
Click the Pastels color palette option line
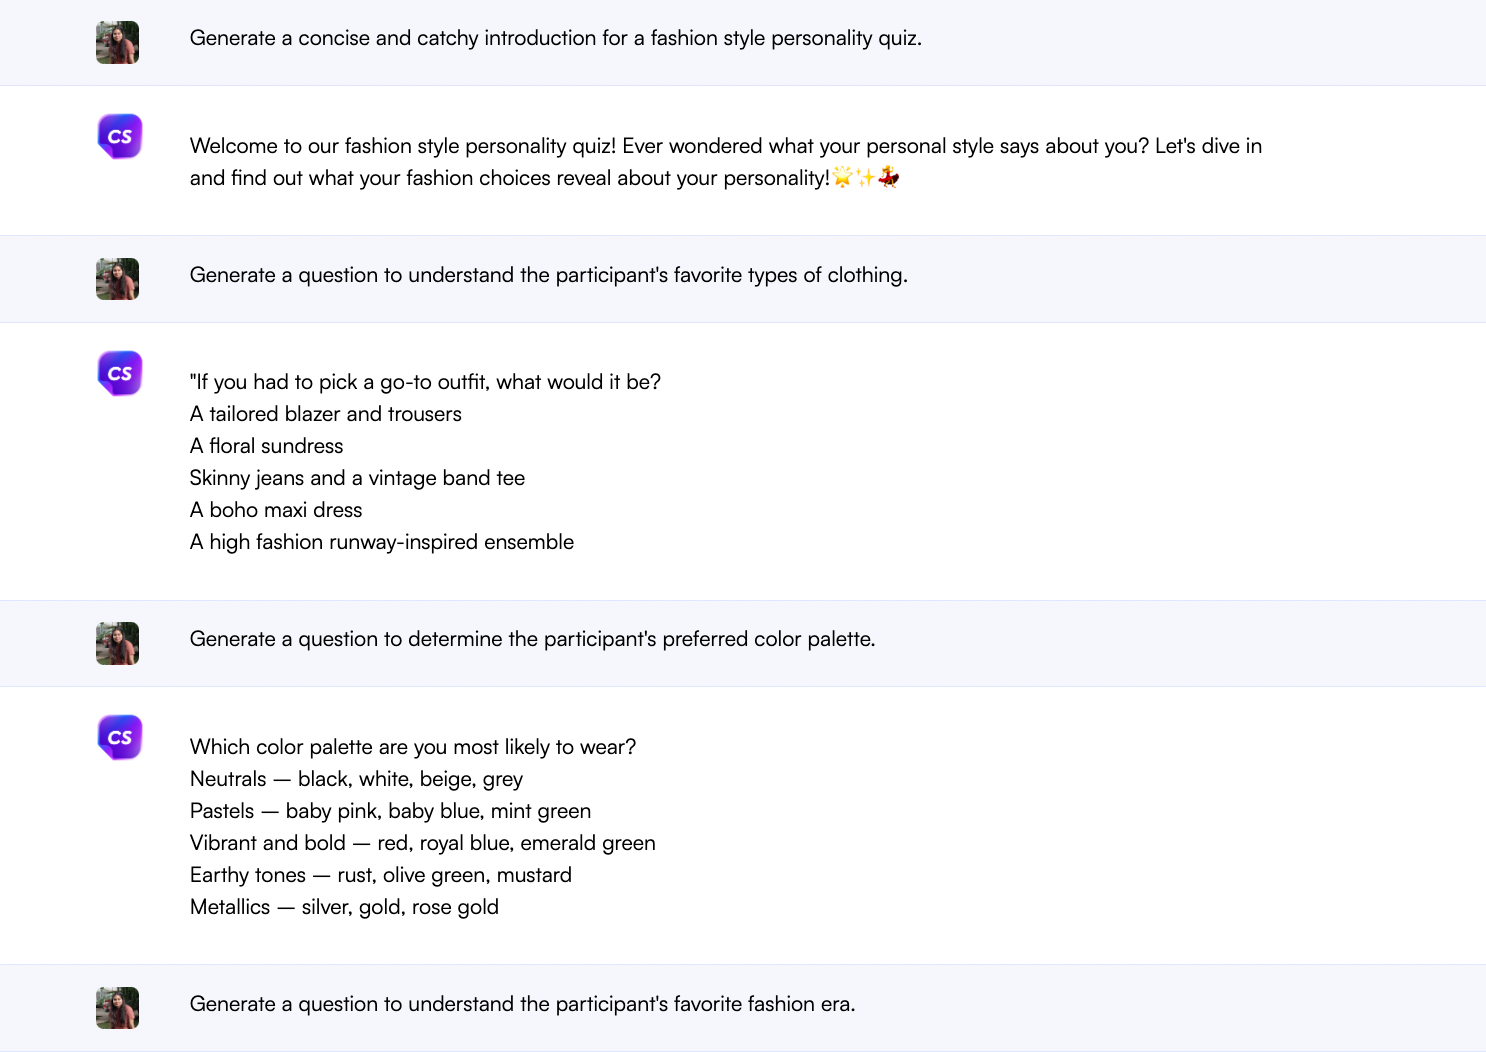tap(390, 811)
